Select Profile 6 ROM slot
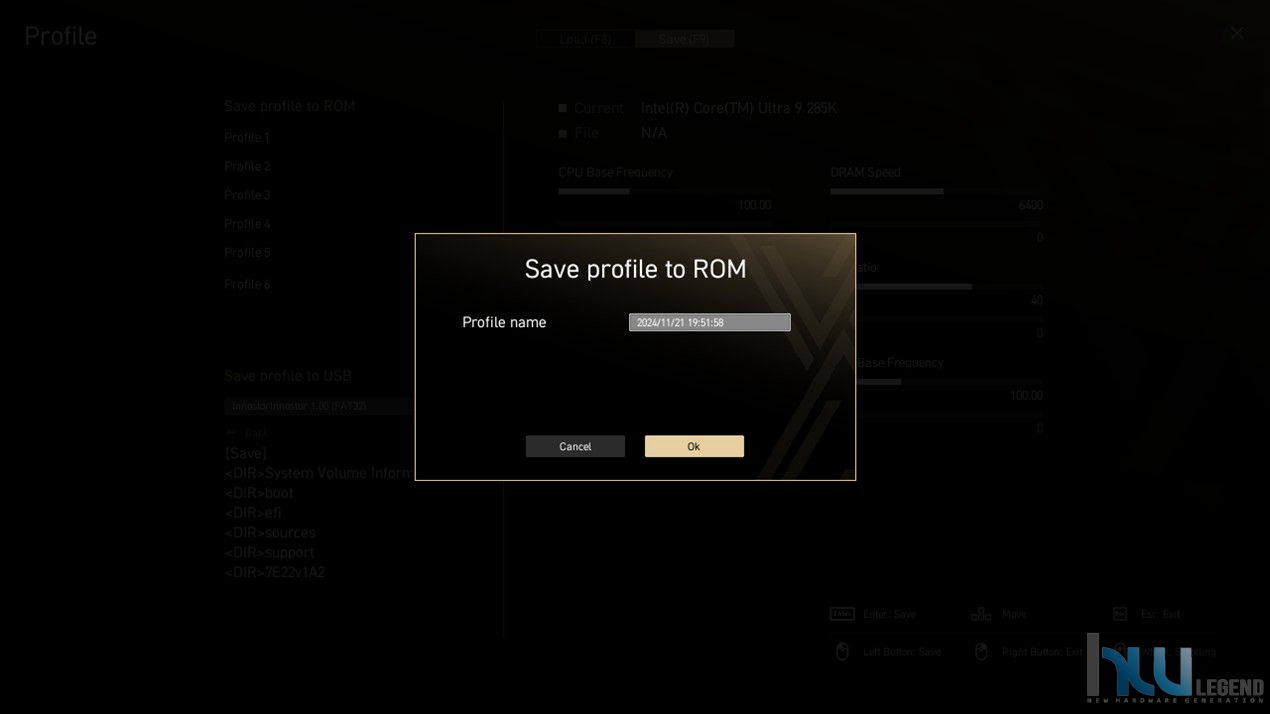 (247, 284)
